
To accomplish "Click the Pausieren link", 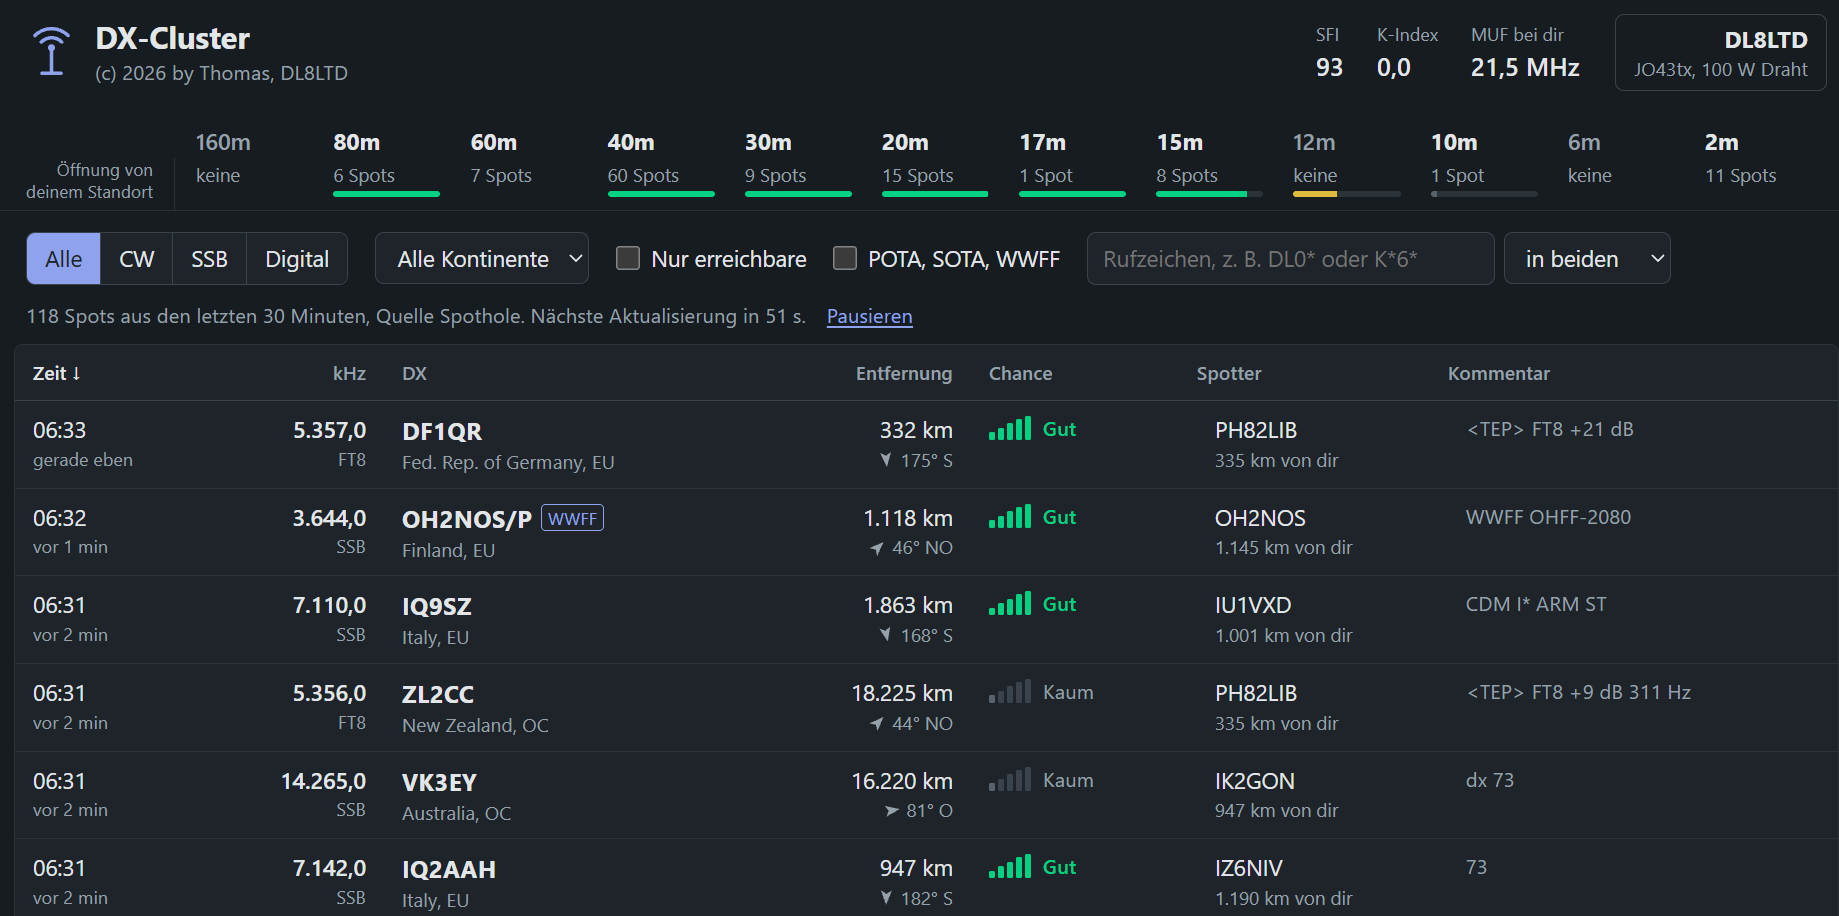I will 870,317.
